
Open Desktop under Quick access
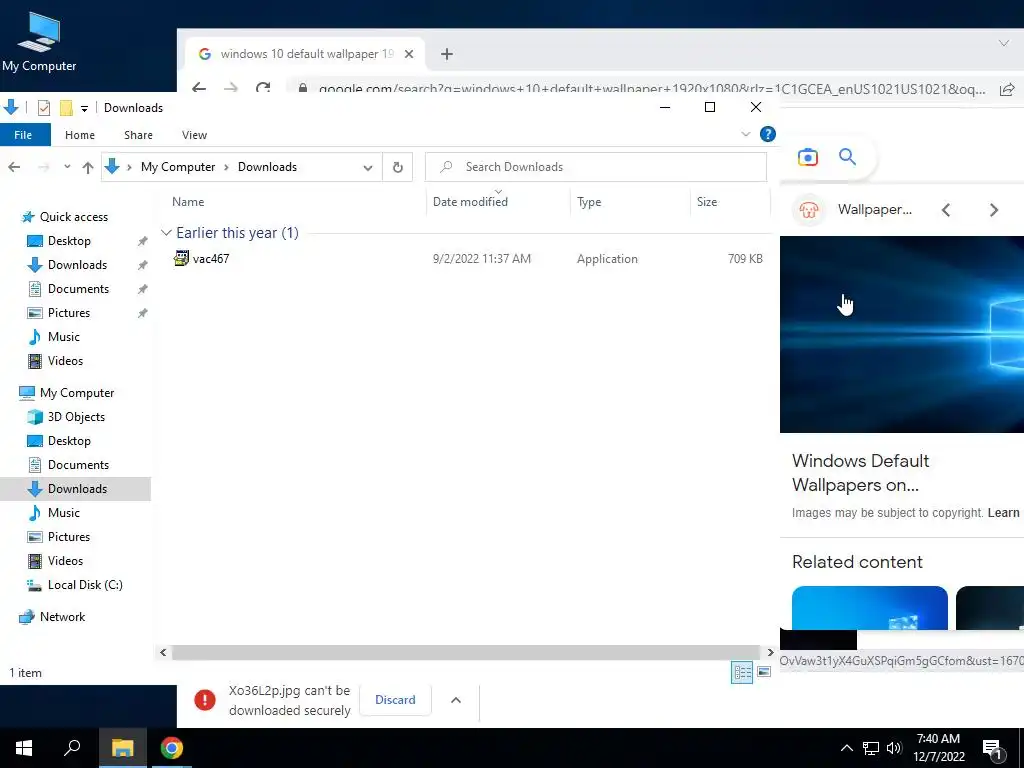tap(69, 241)
